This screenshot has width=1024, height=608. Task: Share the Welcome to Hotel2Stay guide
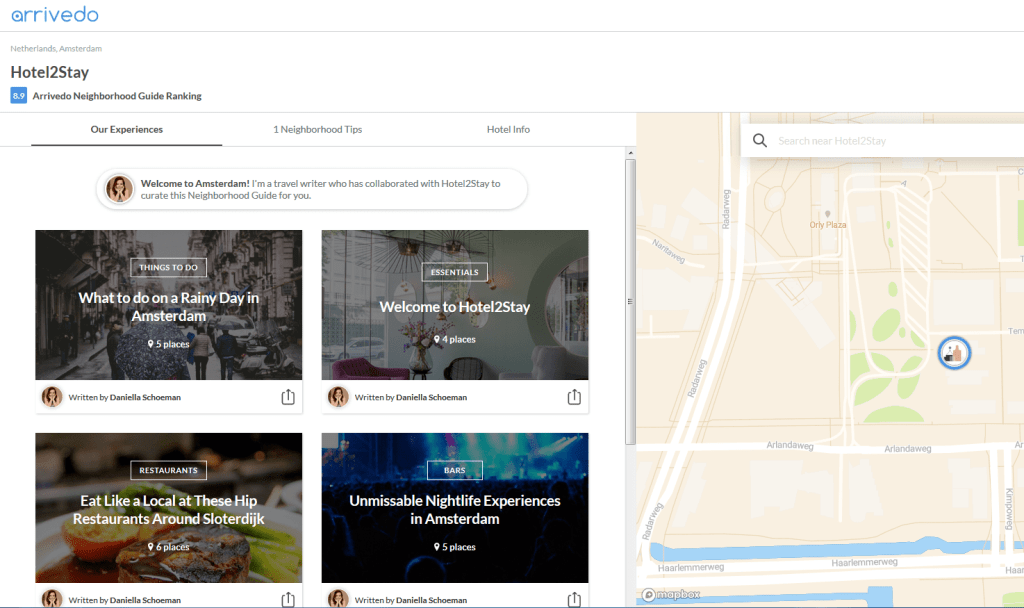click(x=574, y=397)
